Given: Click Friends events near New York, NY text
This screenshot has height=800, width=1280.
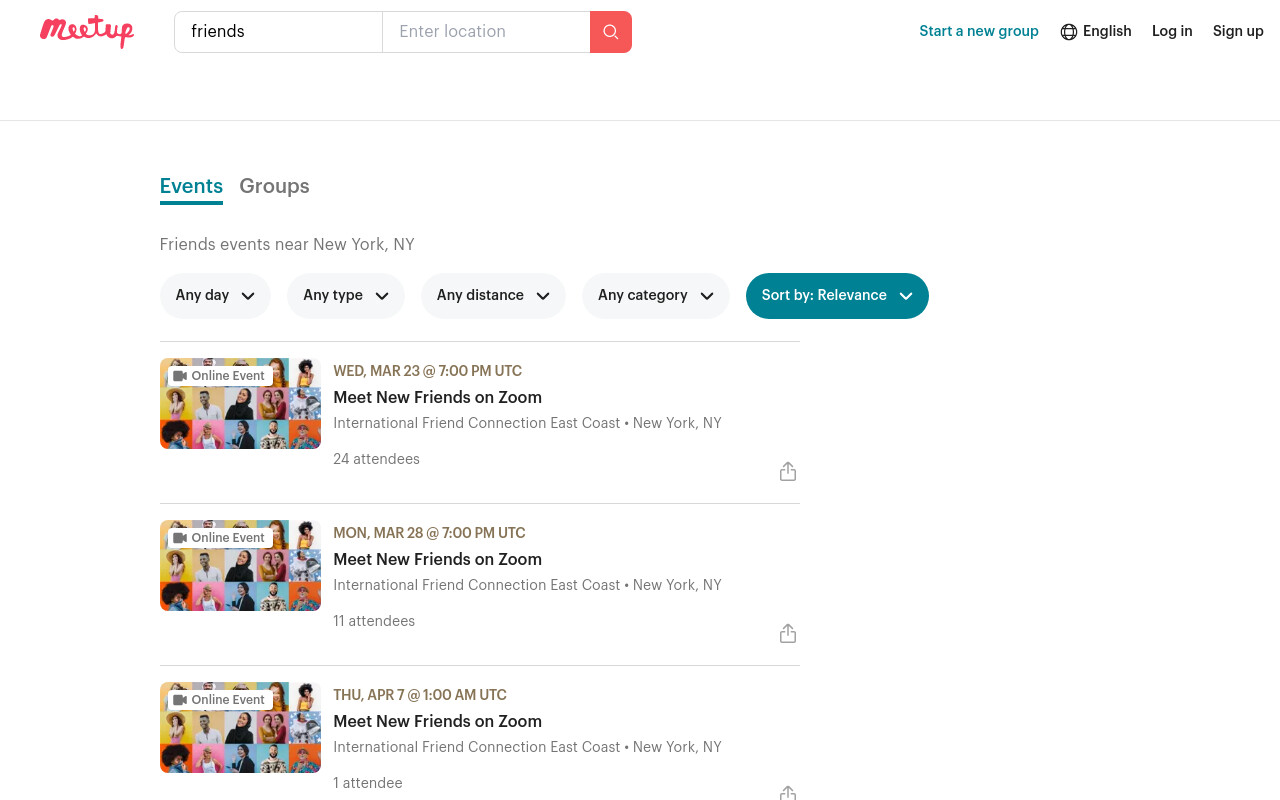Looking at the screenshot, I should pos(287,245).
